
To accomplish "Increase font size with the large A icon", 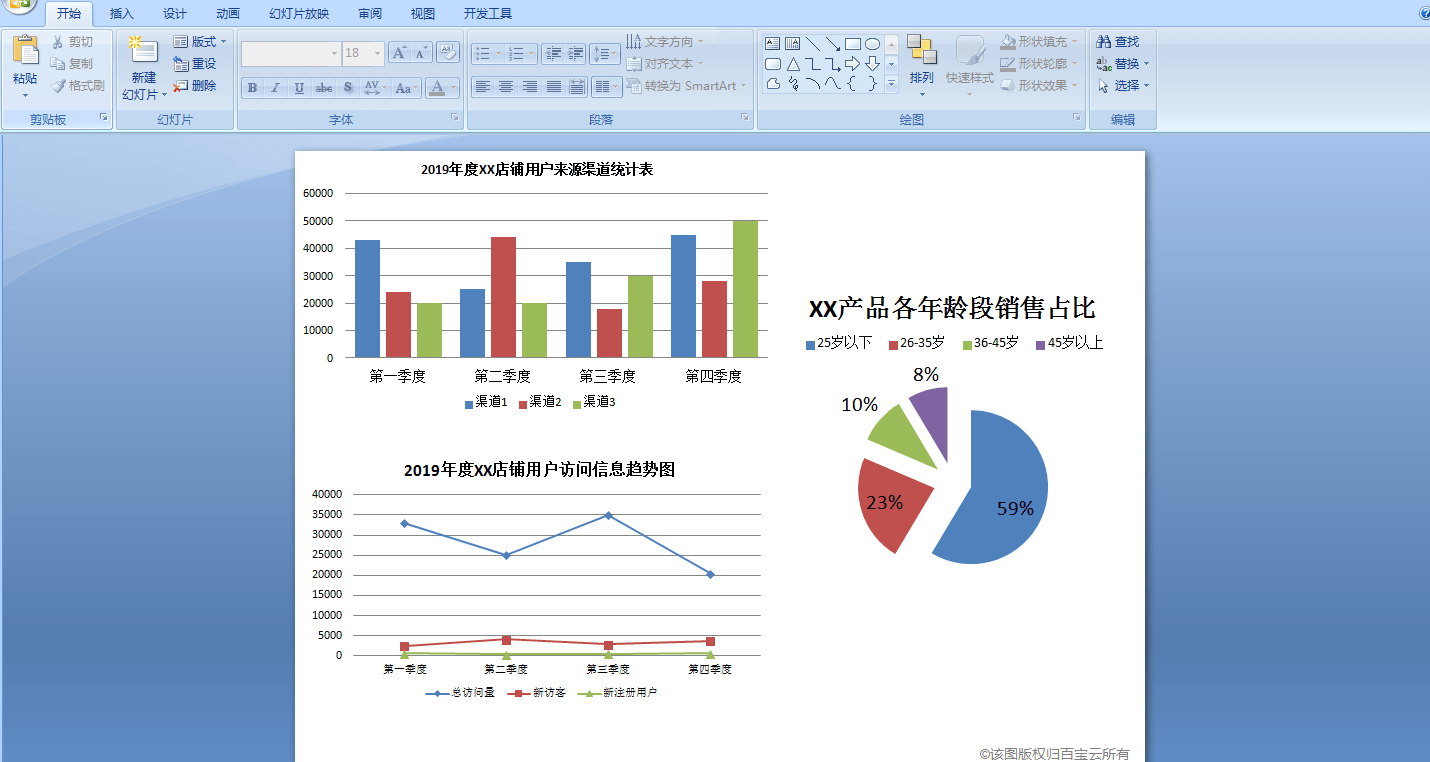I will tap(399, 52).
